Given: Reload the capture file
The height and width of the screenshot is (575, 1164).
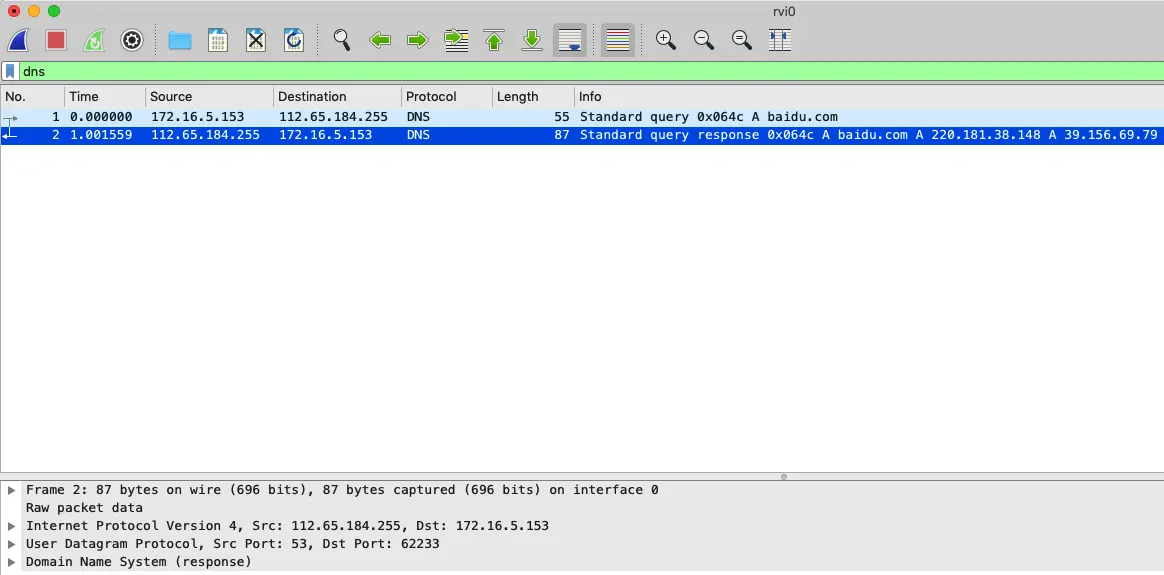Looking at the screenshot, I should point(294,40).
